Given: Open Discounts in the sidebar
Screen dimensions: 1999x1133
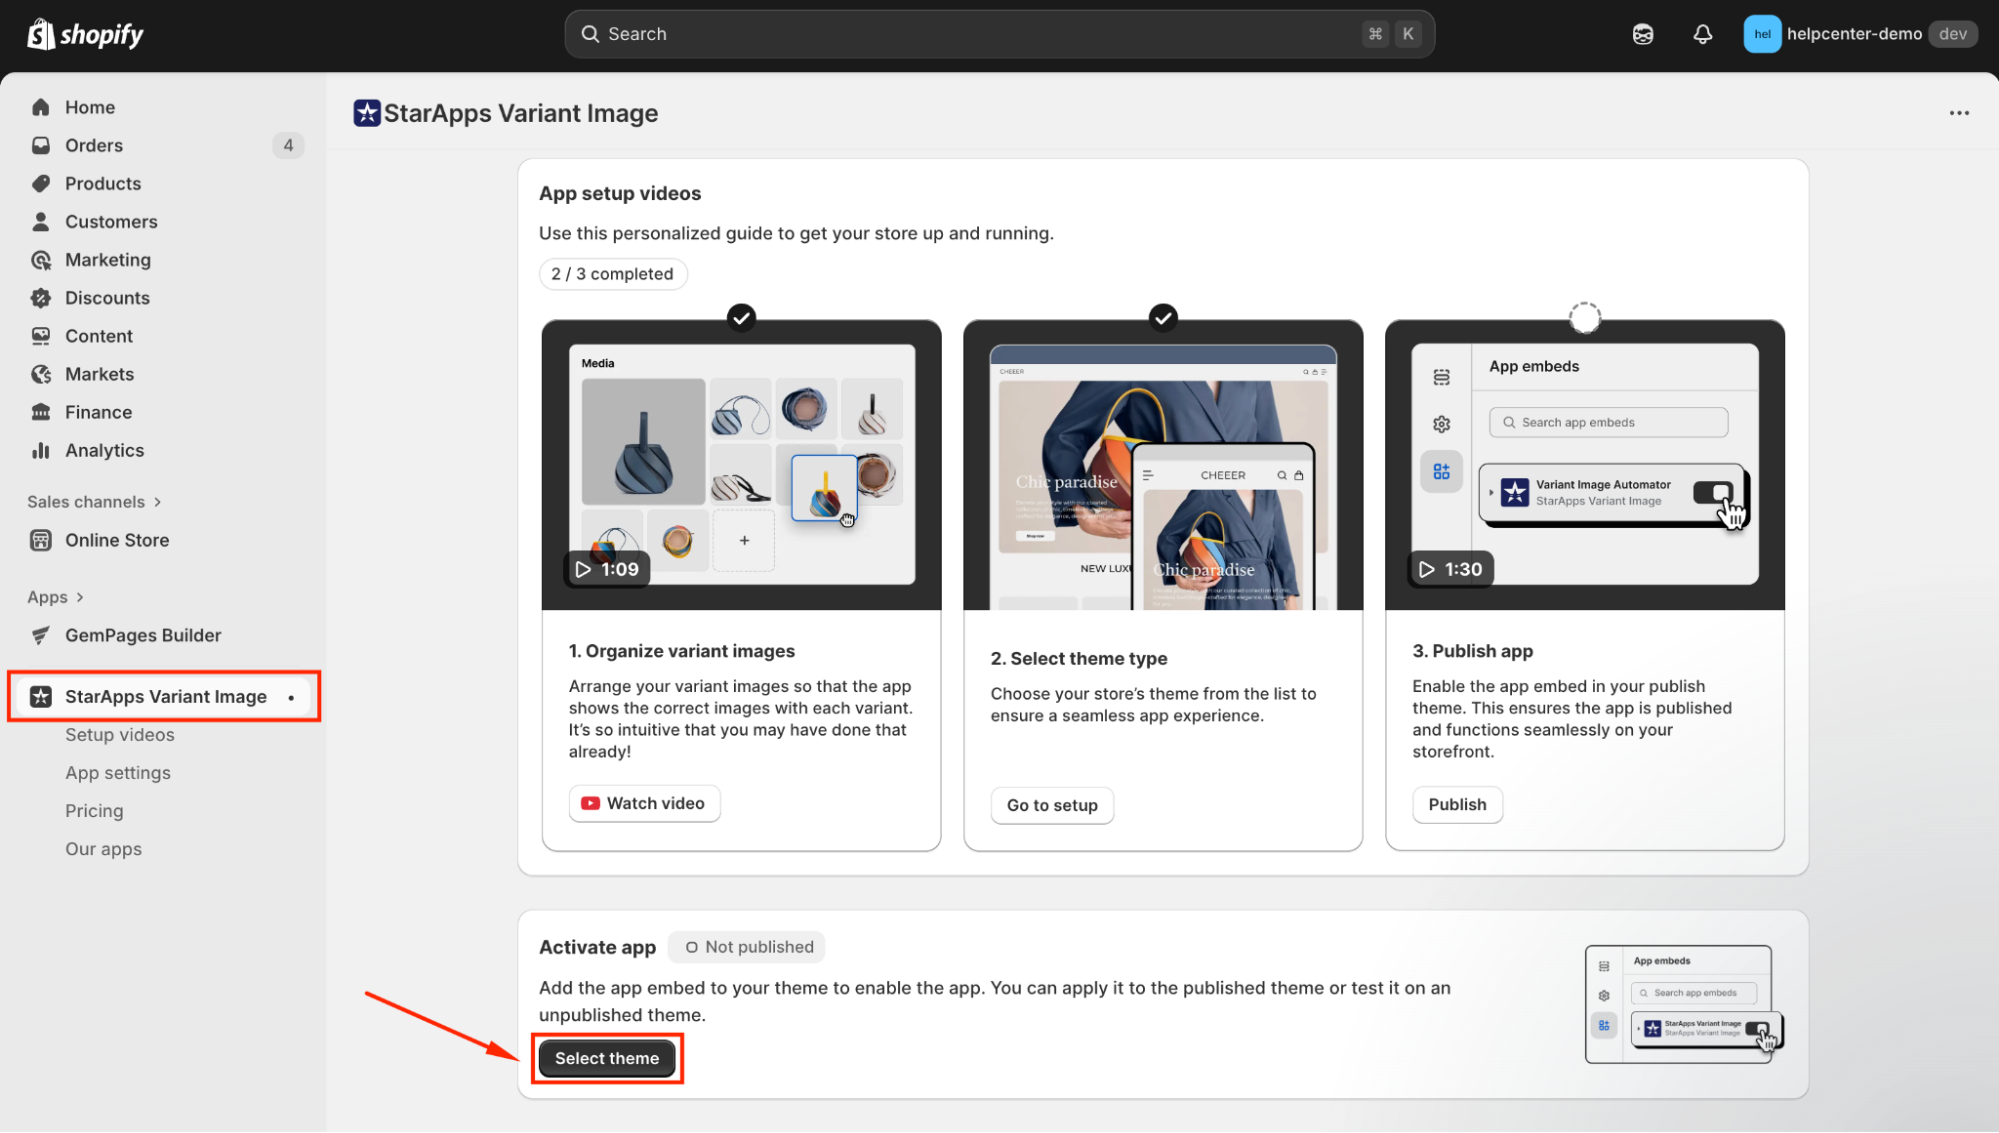Looking at the screenshot, I should [107, 298].
